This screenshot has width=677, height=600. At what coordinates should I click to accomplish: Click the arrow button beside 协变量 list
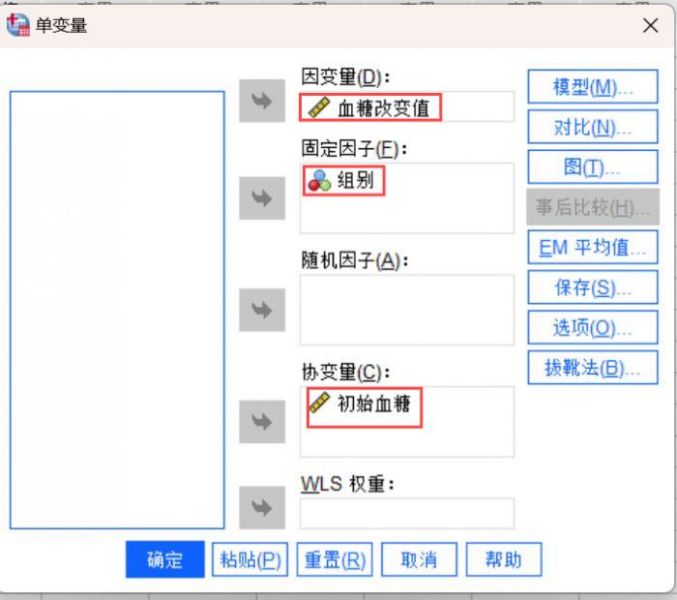click(262, 422)
